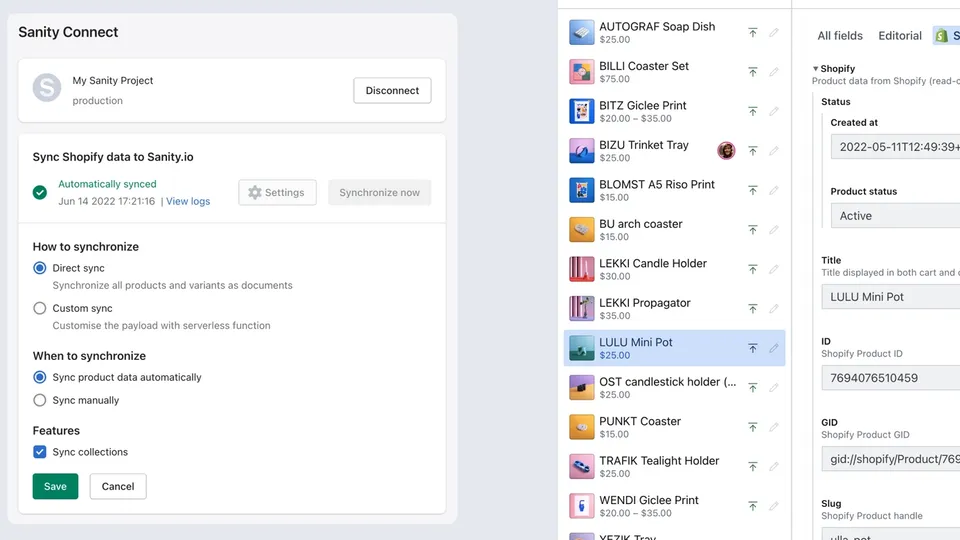Click publish arrow icon for WENDI Giclee Print
This screenshot has width=960, height=540.
point(752,506)
